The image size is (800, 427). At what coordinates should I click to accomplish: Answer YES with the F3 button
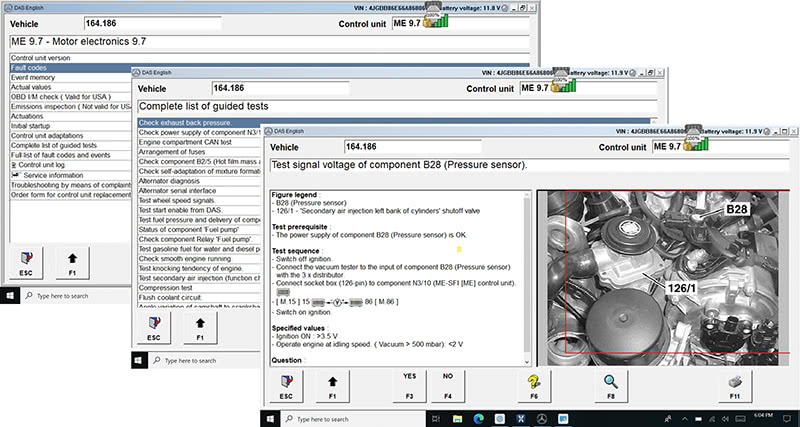[409, 386]
